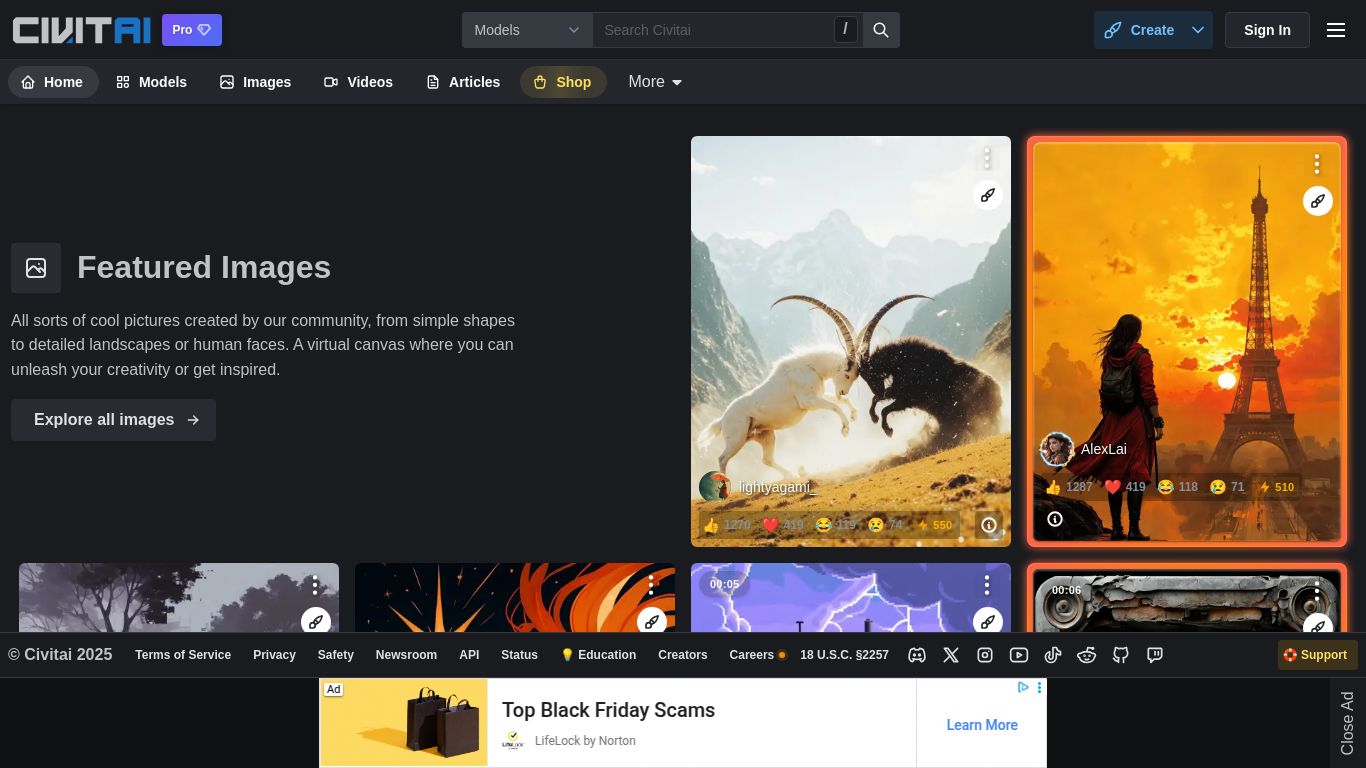Open the Discord link in footer
The height and width of the screenshot is (768, 1366).
[x=917, y=655]
